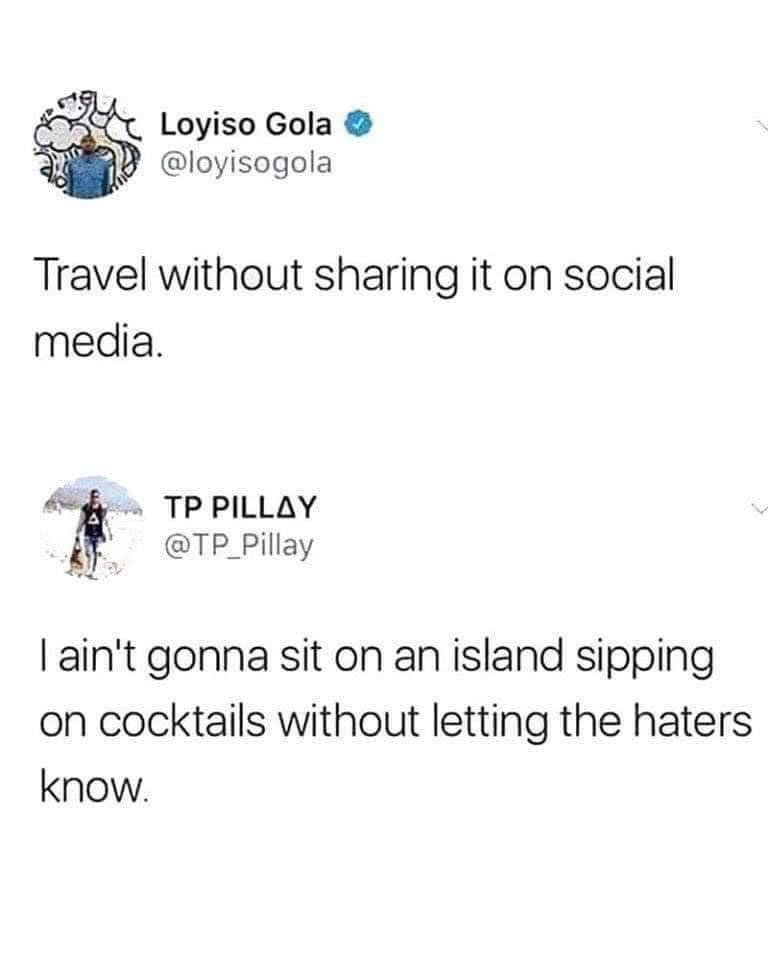The height and width of the screenshot is (960, 768).
Task: Visit the @TP_Pillay handle link
Action: tap(238, 546)
